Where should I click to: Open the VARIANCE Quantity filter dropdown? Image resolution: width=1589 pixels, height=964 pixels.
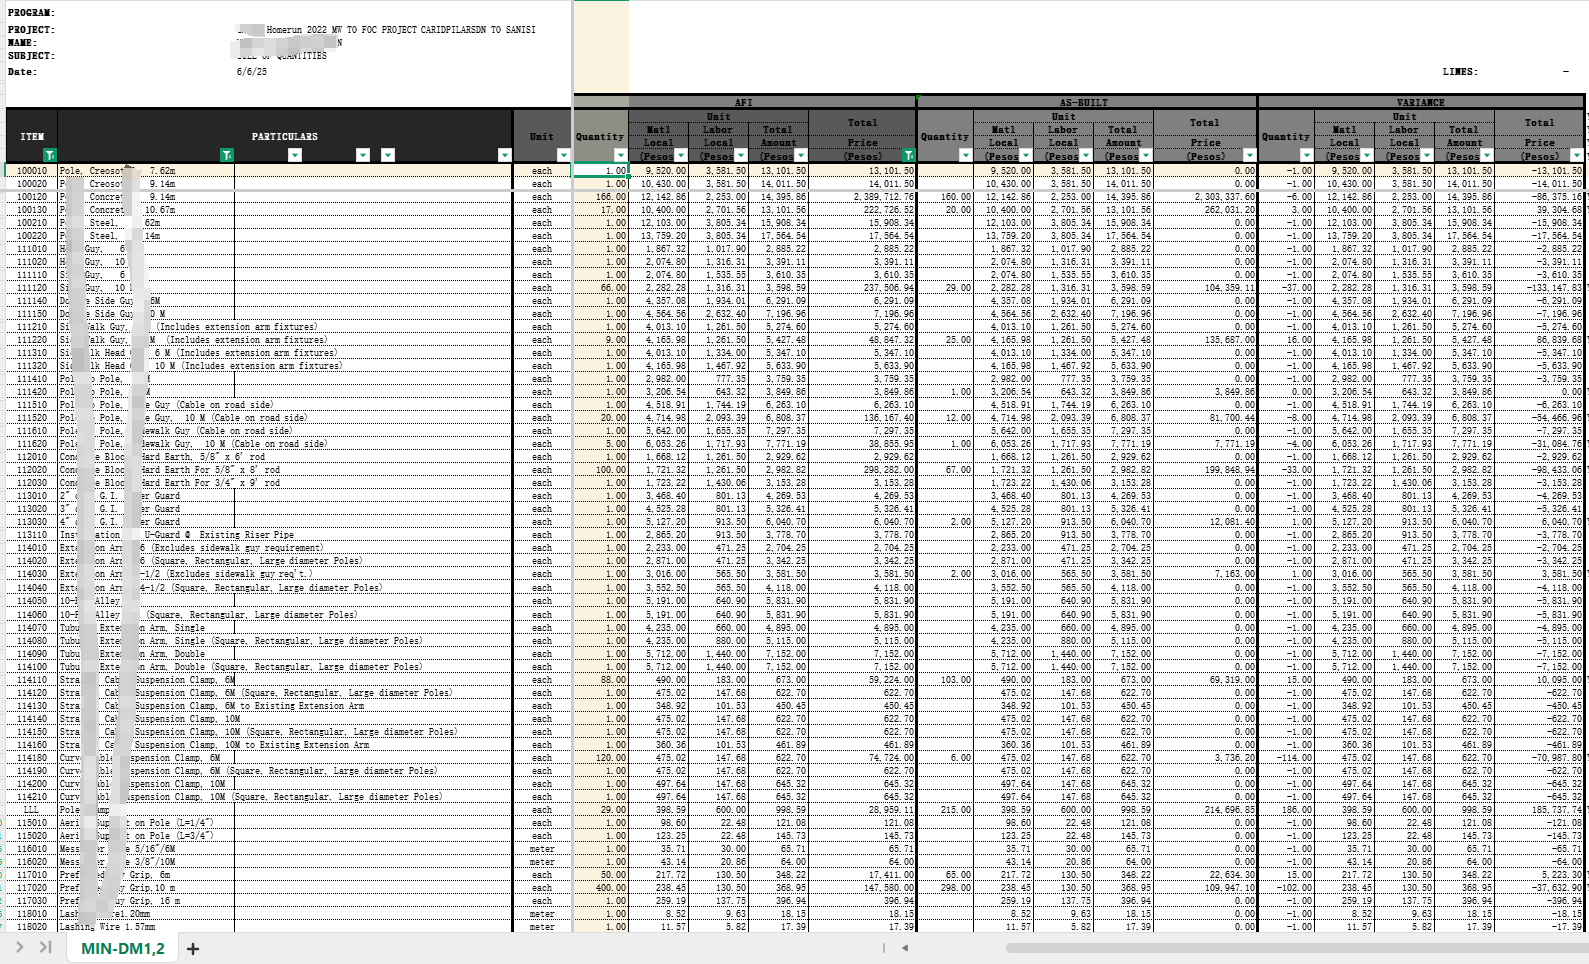(x=1306, y=155)
